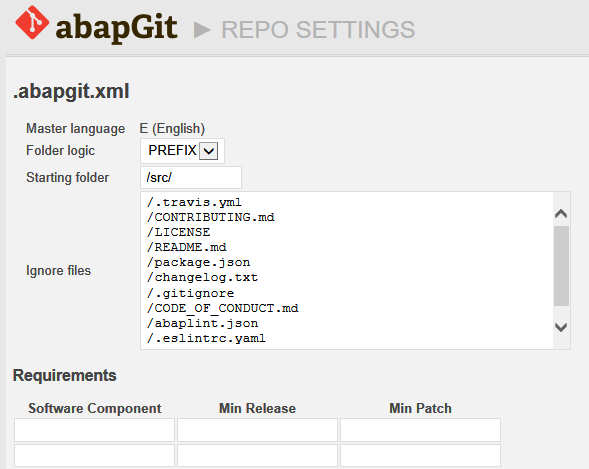Click the /LICENSE line in ignore list
The image size is (589, 469).
pos(178,232)
